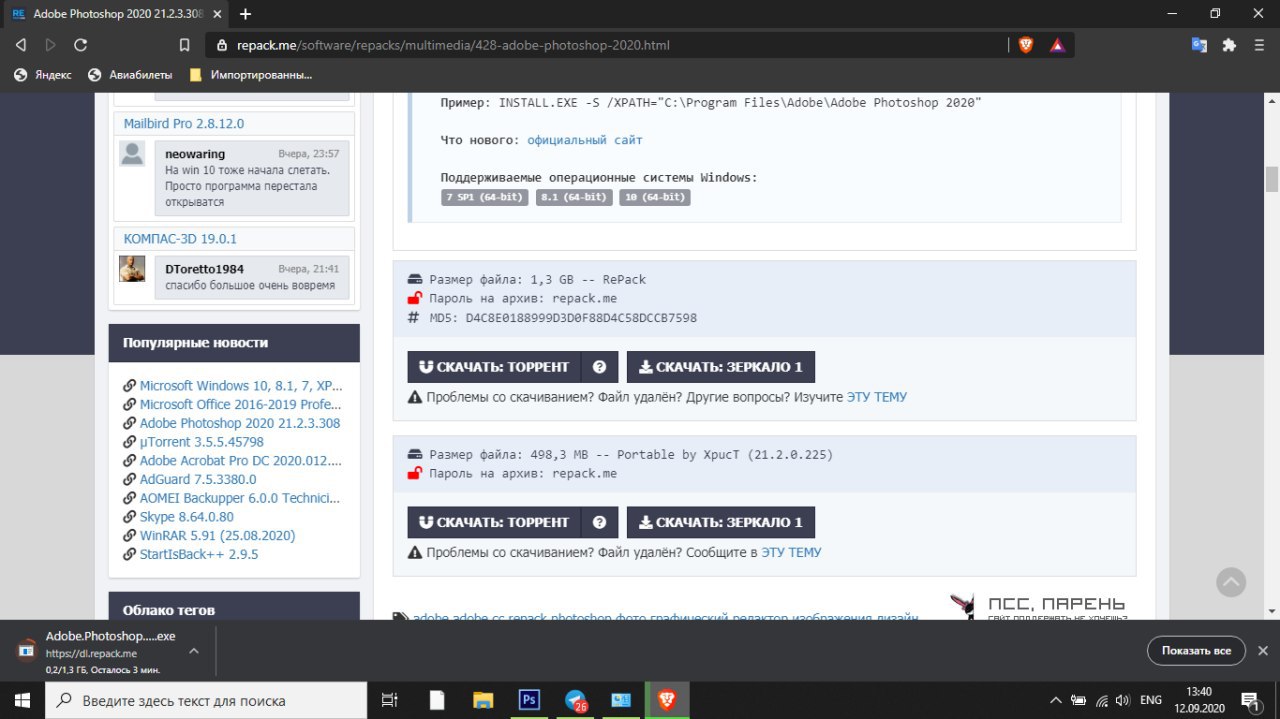Click the Показать все downloads button
Viewport: 1280px width, 719px height.
(1196, 650)
